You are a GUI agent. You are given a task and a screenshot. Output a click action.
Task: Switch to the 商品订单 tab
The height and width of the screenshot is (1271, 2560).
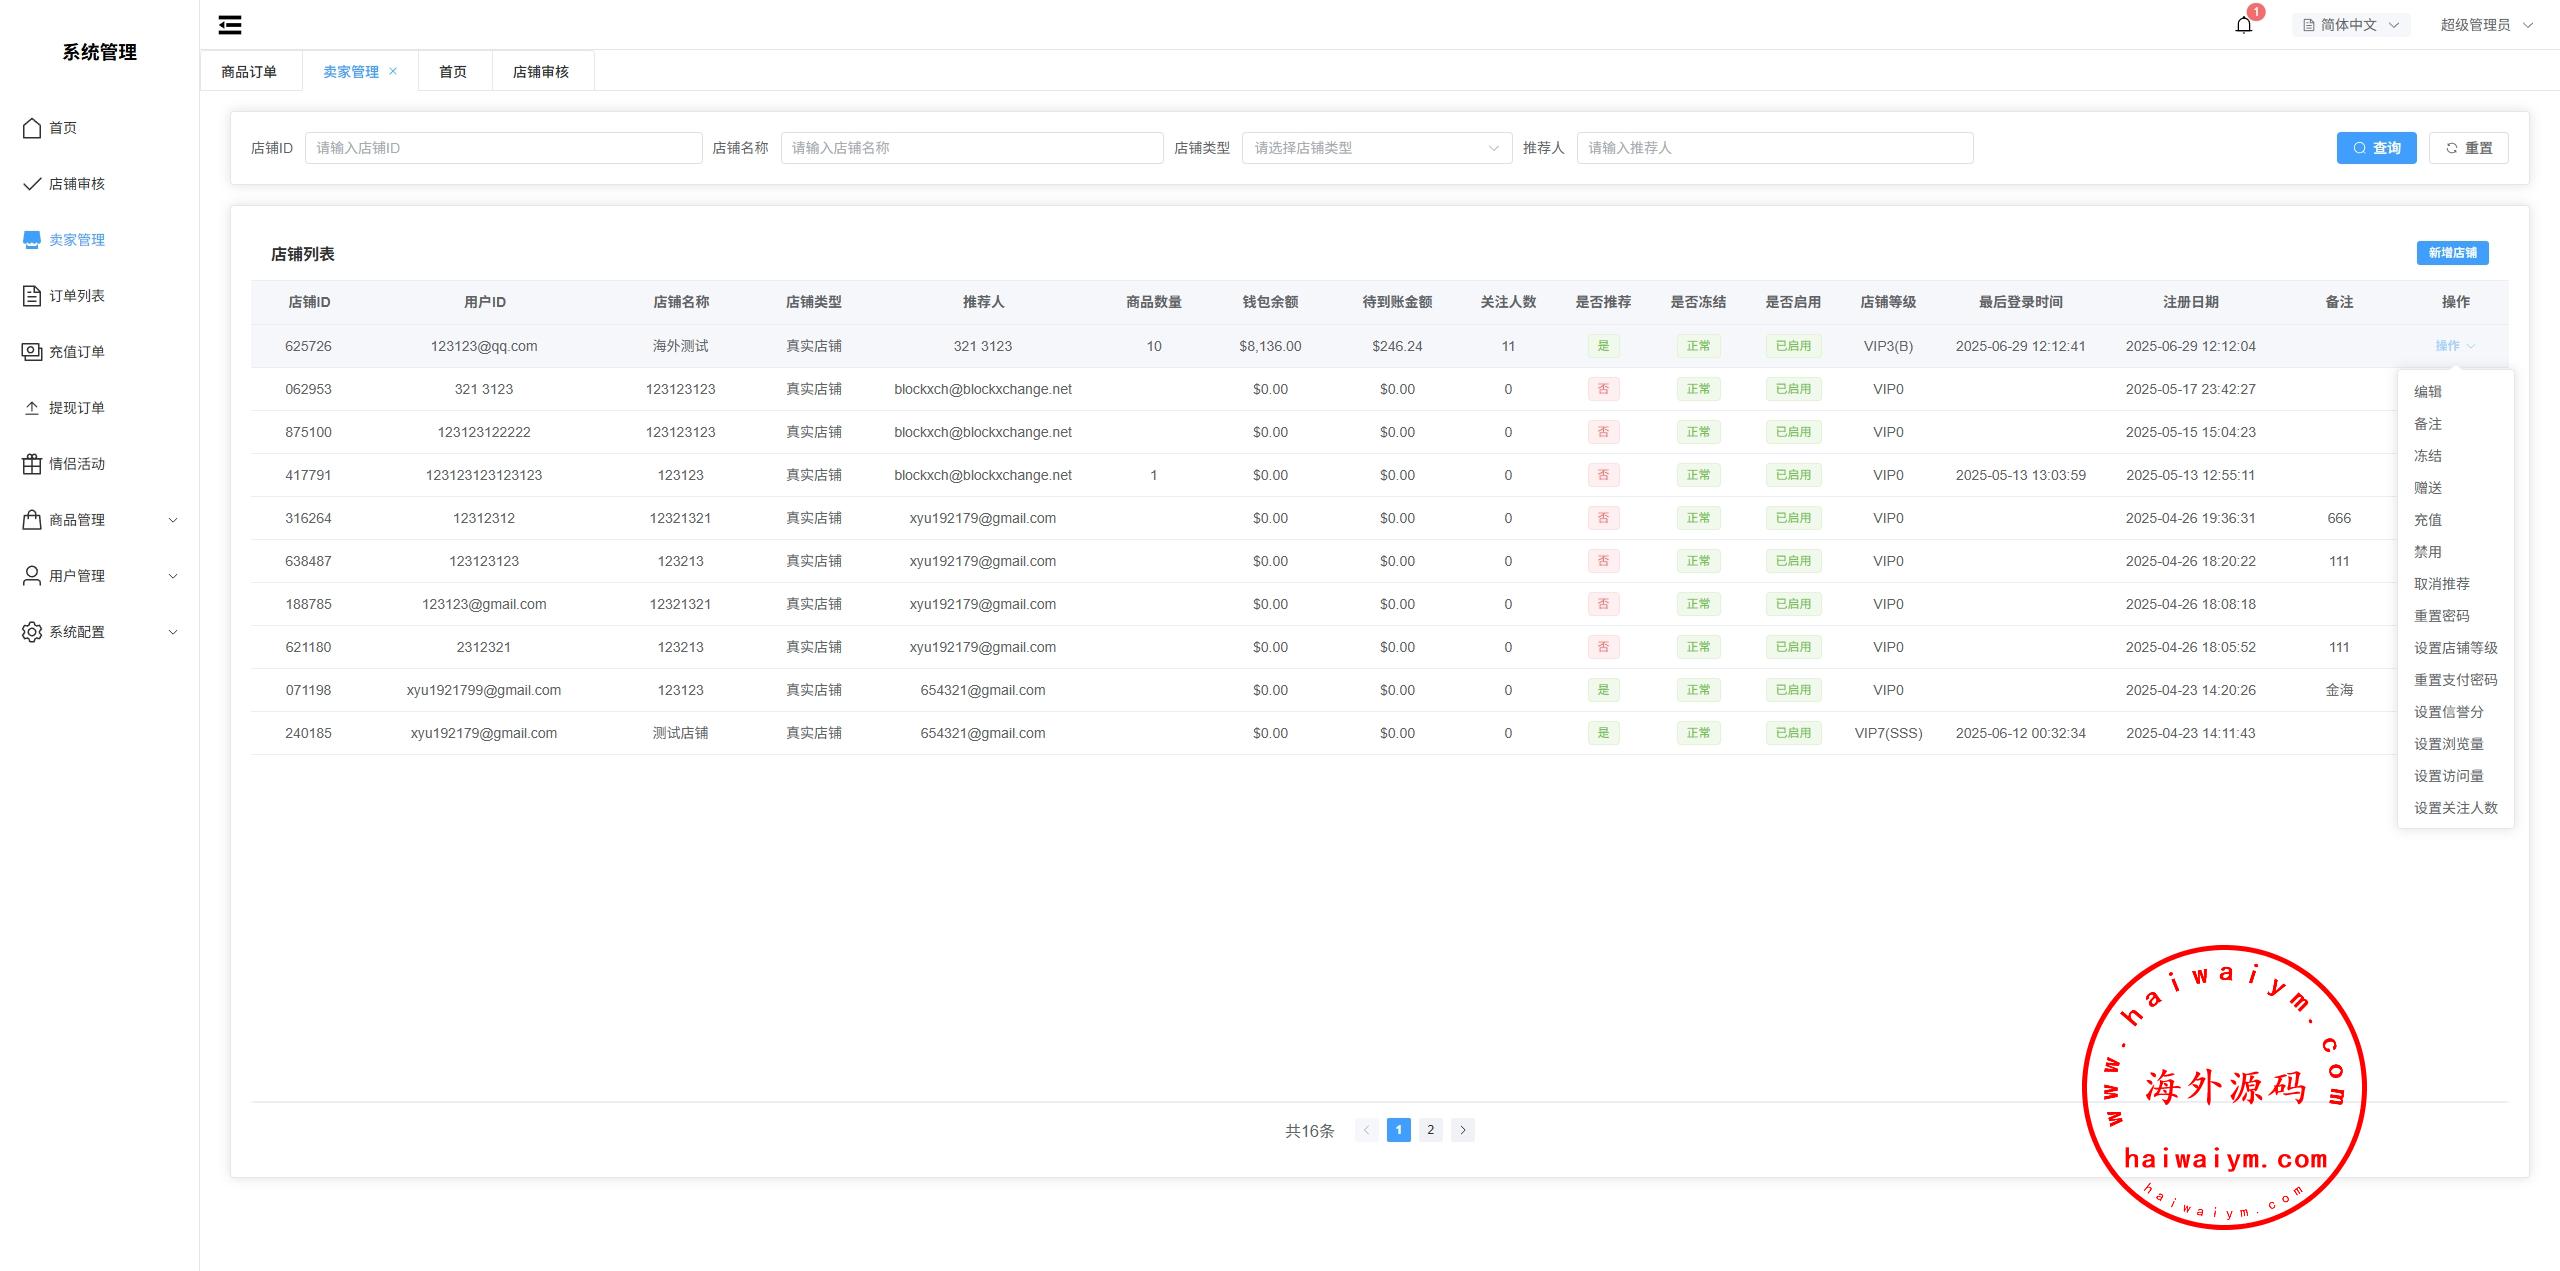coord(249,72)
